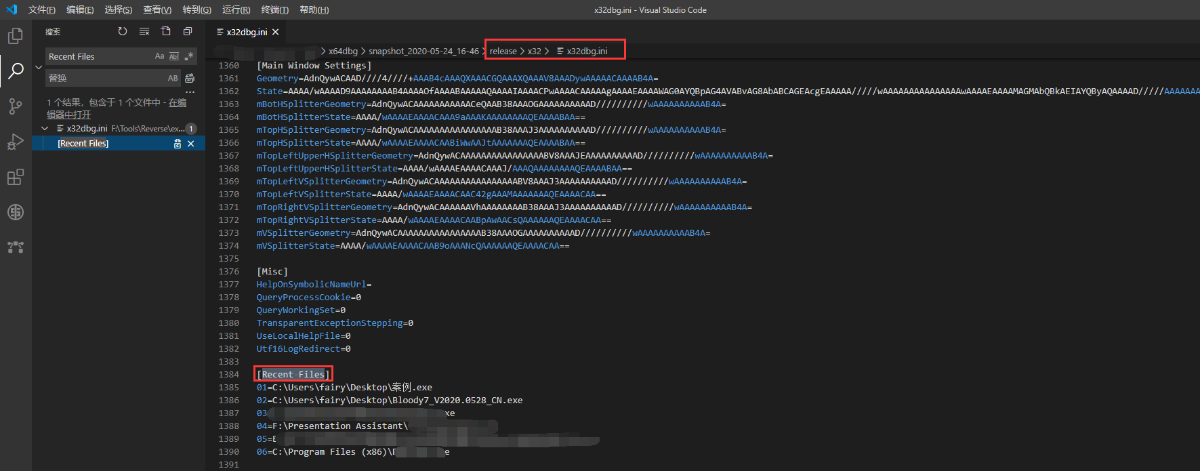
Task: Open the circular globe-like activity bar icon
Action: pos(15,212)
